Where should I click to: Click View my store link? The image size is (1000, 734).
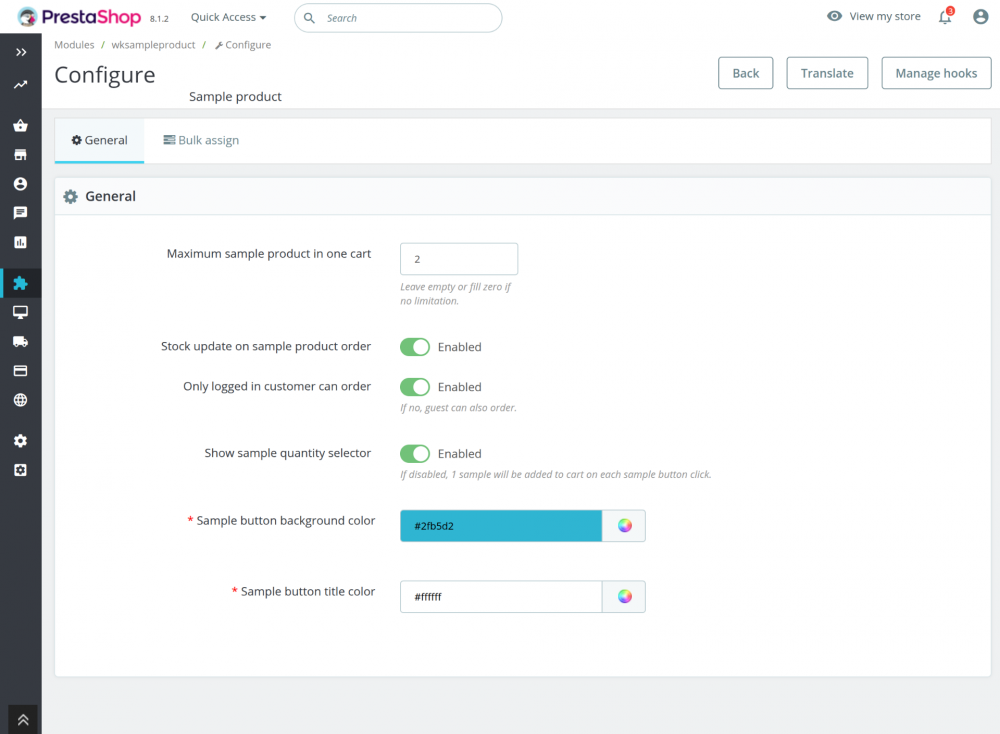(885, 17)
